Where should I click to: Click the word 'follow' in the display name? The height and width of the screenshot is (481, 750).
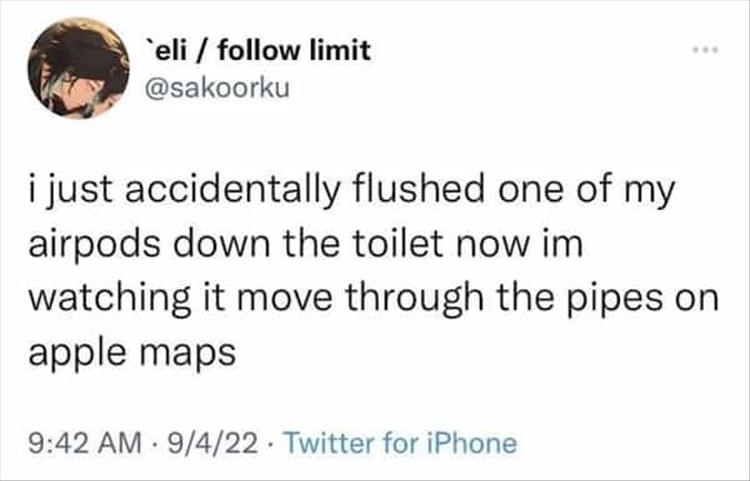(261, 50)
